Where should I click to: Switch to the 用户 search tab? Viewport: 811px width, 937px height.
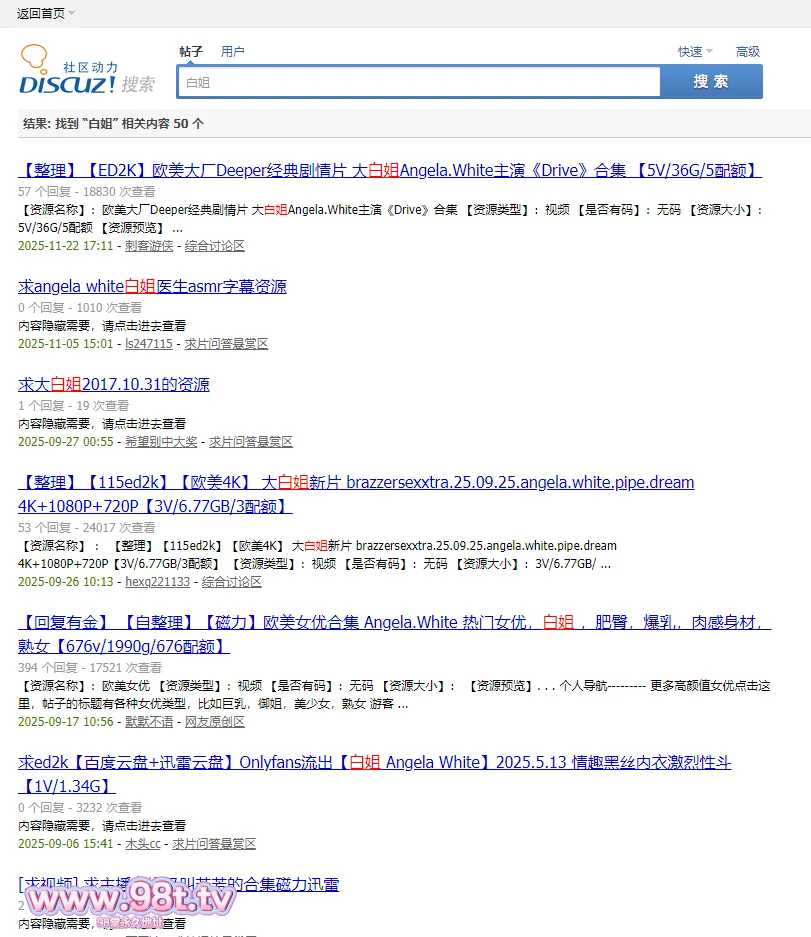coord(232,51)
